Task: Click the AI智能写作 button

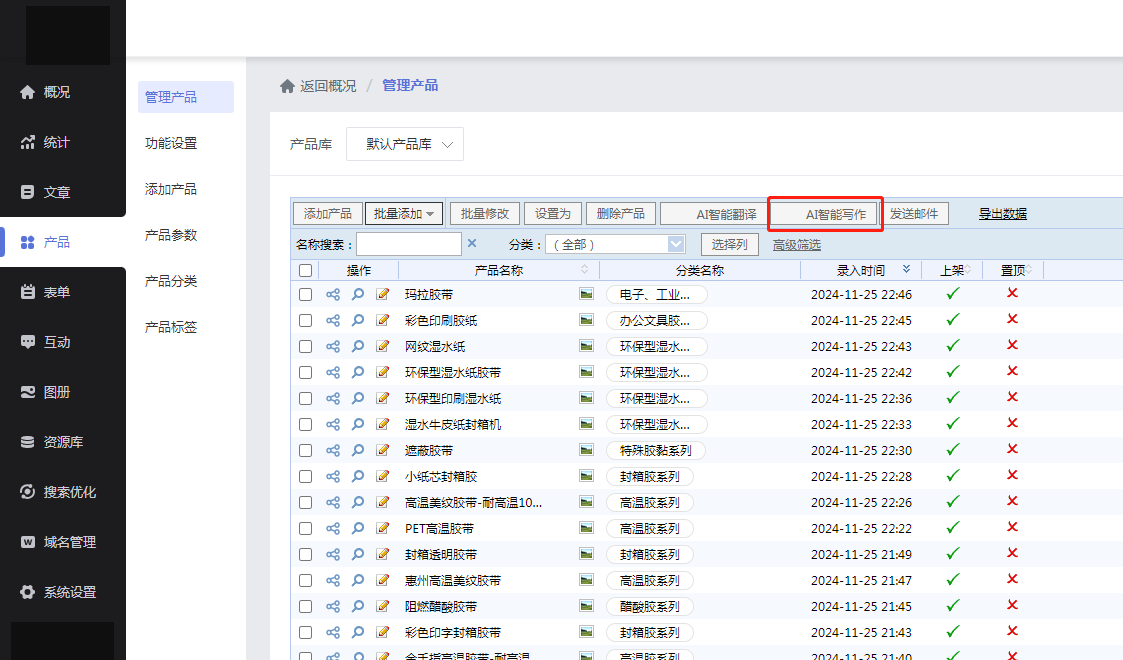Action: click(825, 214)
